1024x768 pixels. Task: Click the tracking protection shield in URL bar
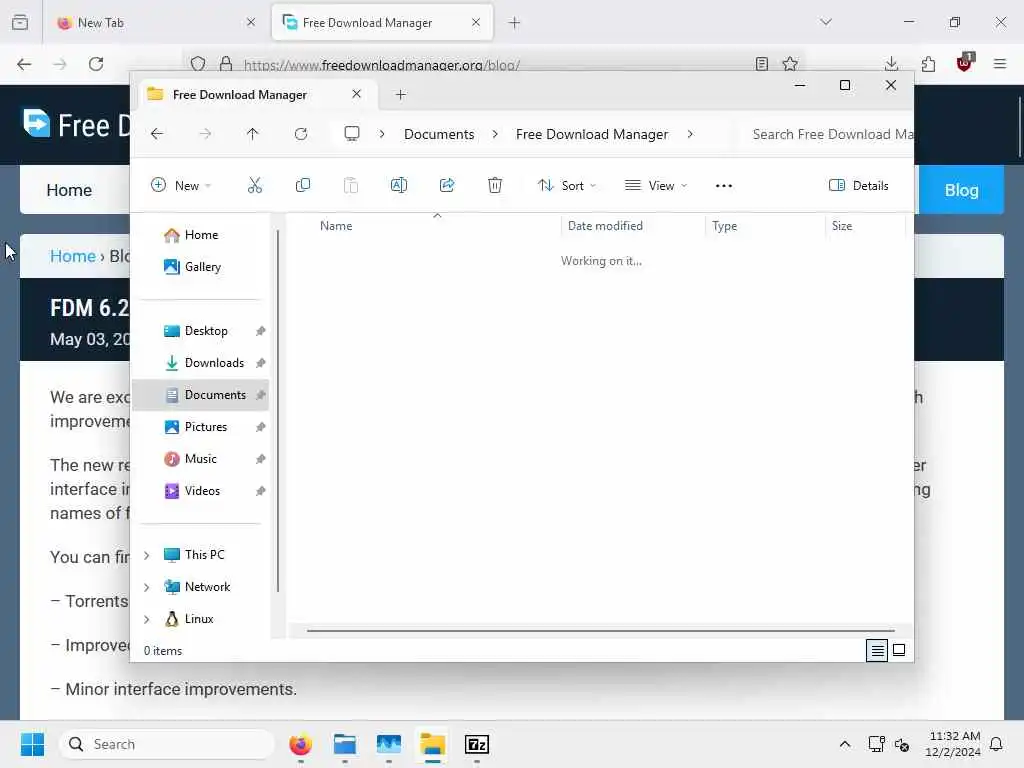click(198, 64)
